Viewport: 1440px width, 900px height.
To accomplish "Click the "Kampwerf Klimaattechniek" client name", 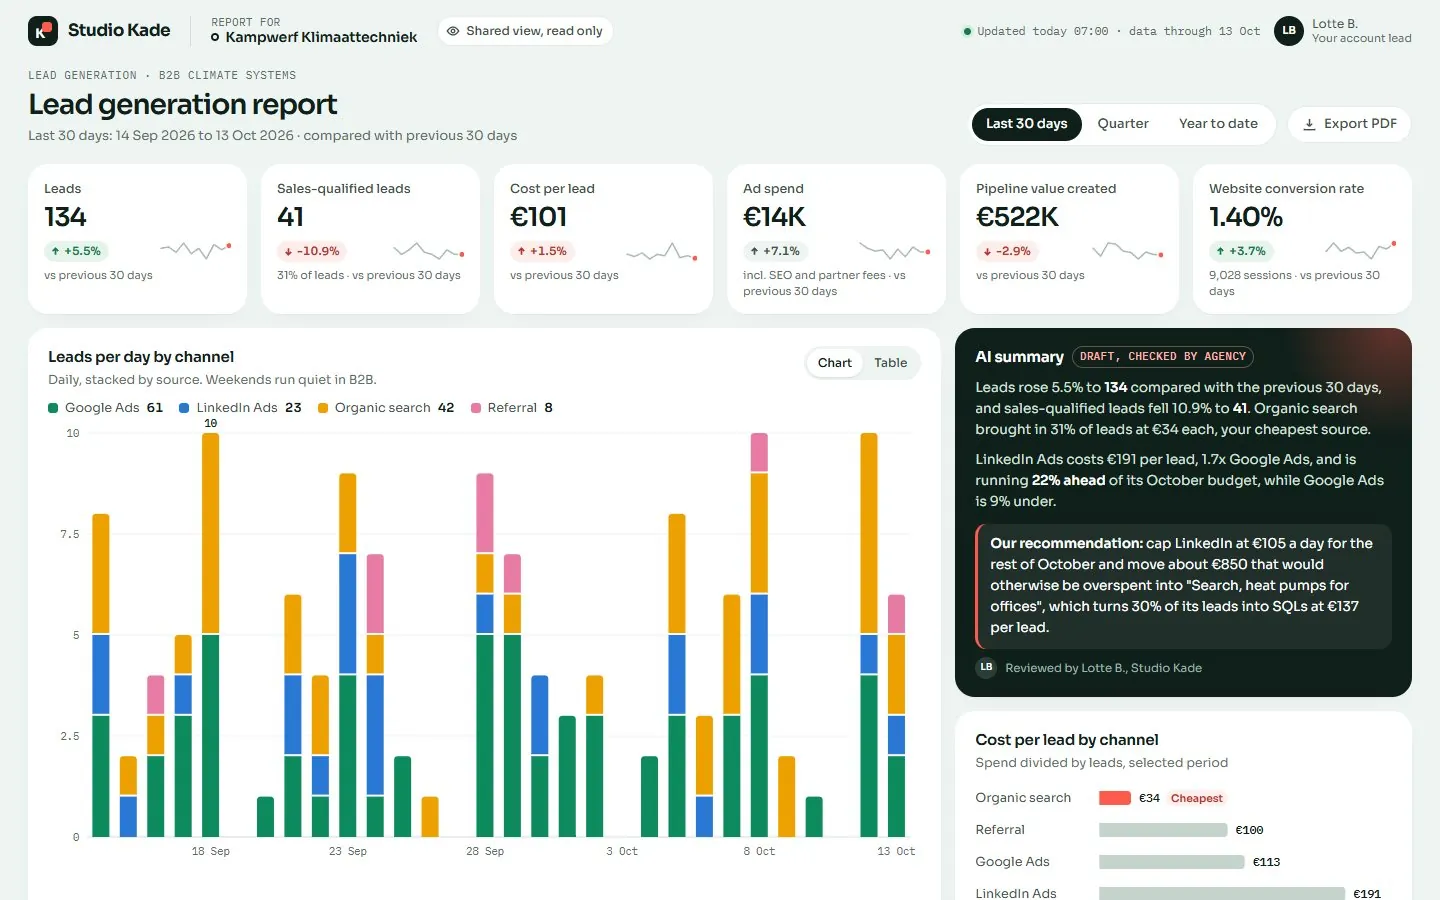I will tap(322, 37).
